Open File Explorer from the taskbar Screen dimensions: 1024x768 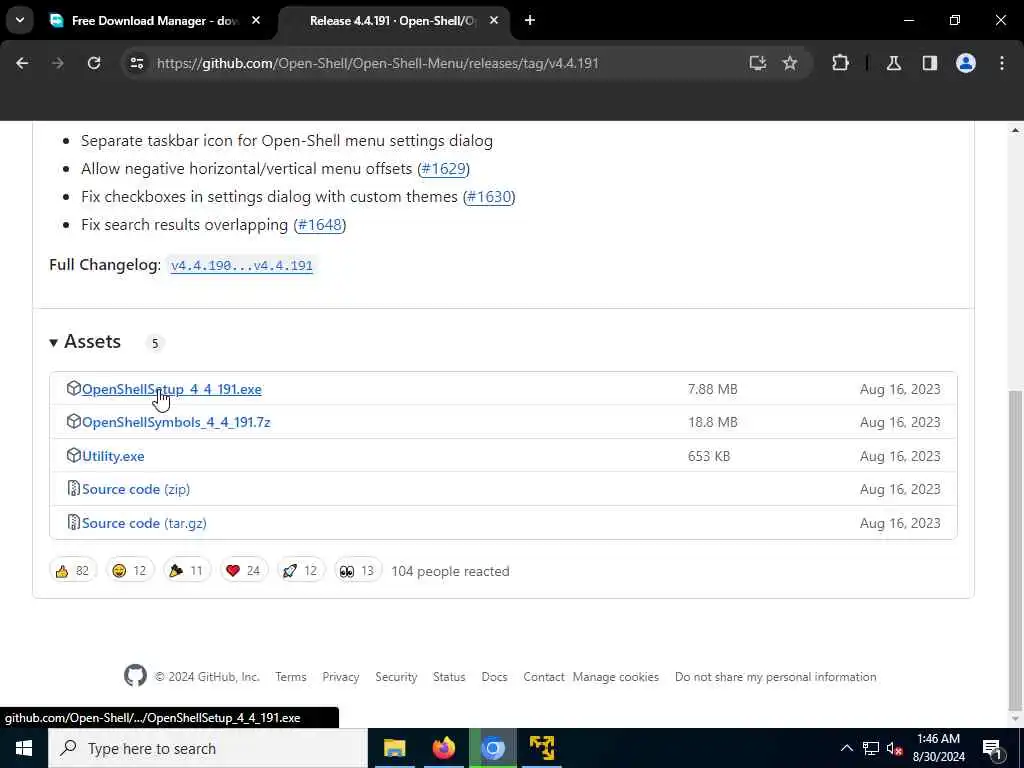point(394,748)
